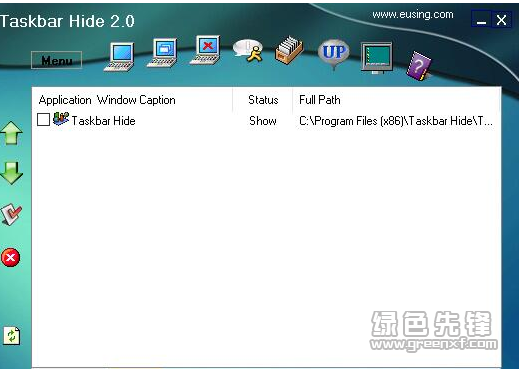The width and height of the screenshot is (519, 369).
Task: Tick the Taskbar Hide row checkbox
Action: pyautogui.click(x=43, y=120)
